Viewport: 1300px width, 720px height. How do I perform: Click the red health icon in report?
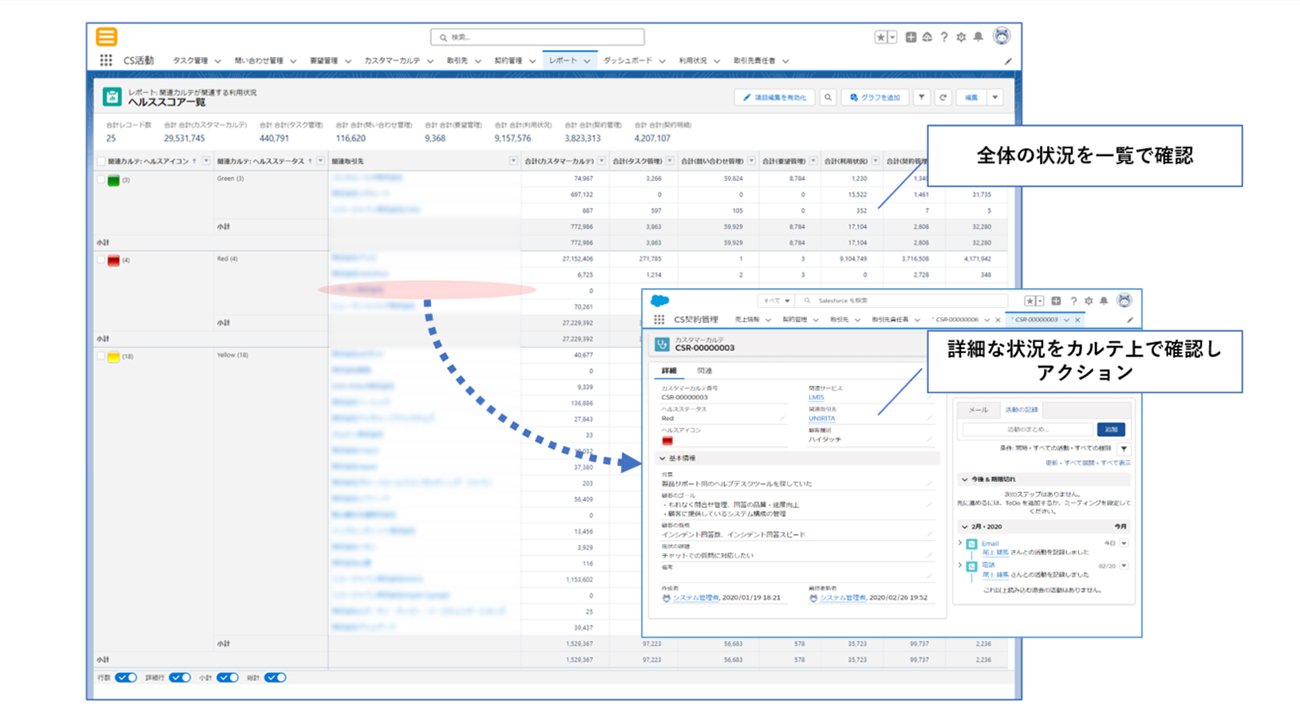click(x=113, y=259)
